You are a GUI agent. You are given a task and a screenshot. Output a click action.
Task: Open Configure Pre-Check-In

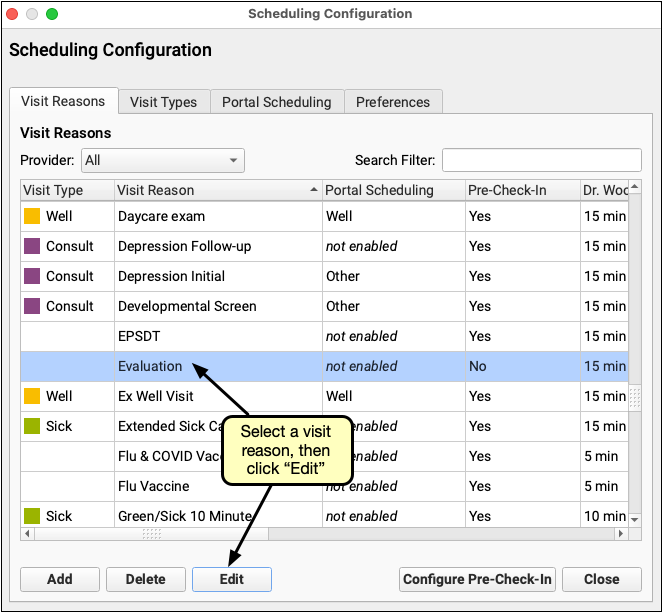click(x=476, y=579)
